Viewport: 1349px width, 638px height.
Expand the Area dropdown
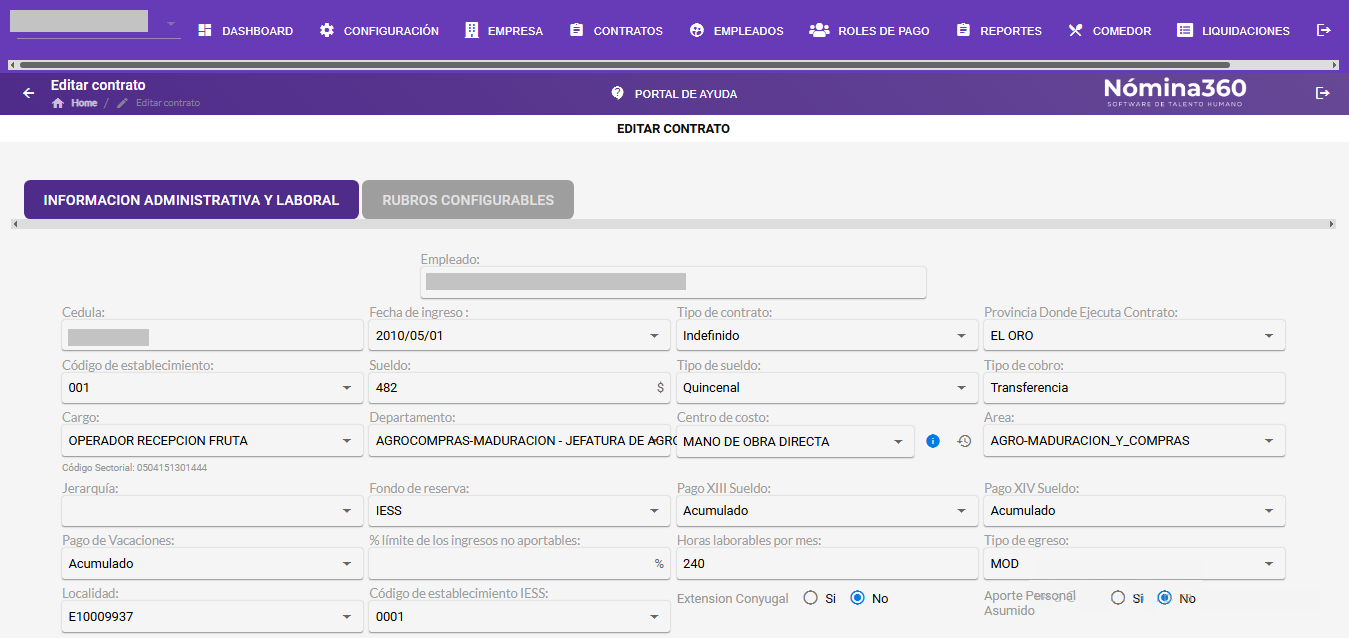(x=1269, y=441)
